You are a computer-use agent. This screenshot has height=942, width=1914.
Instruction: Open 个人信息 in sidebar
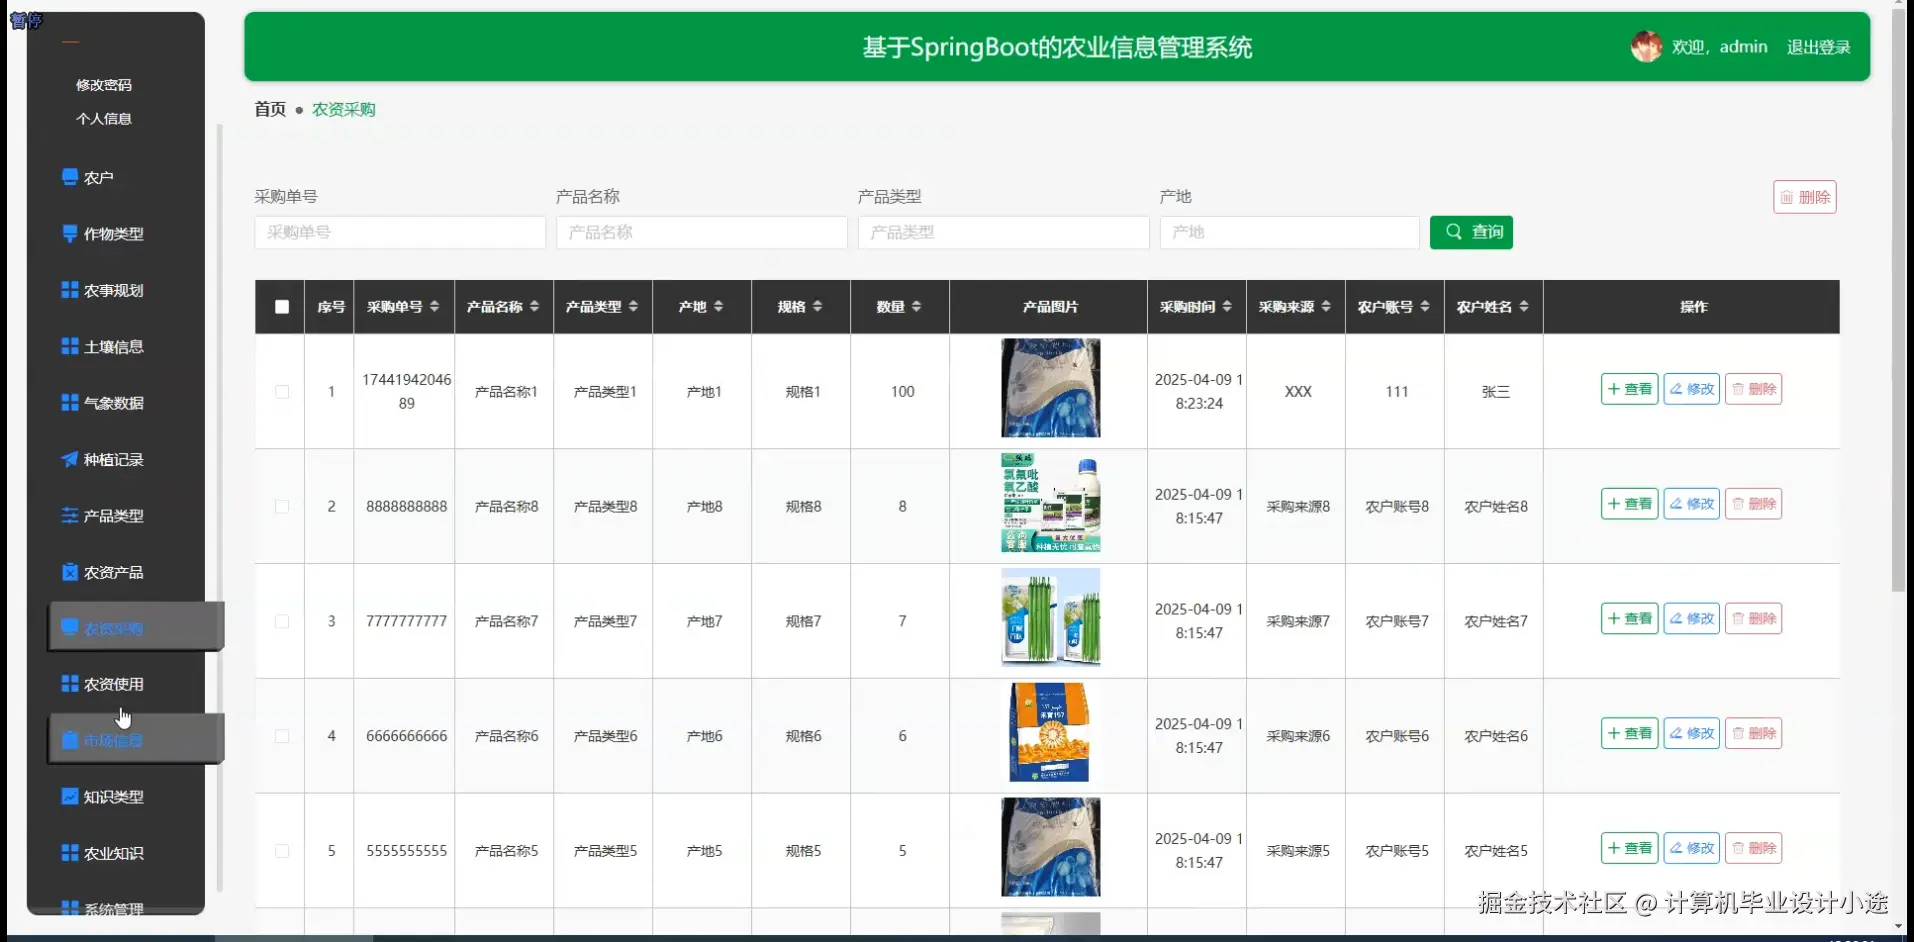(104, 118)
